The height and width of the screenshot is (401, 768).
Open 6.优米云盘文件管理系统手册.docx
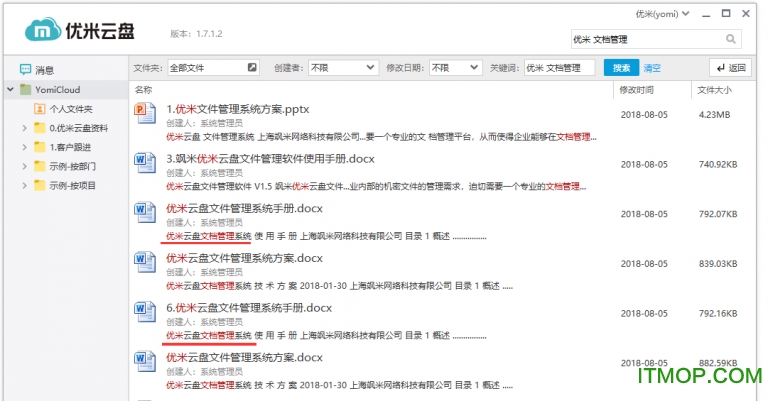click(249, 307)
